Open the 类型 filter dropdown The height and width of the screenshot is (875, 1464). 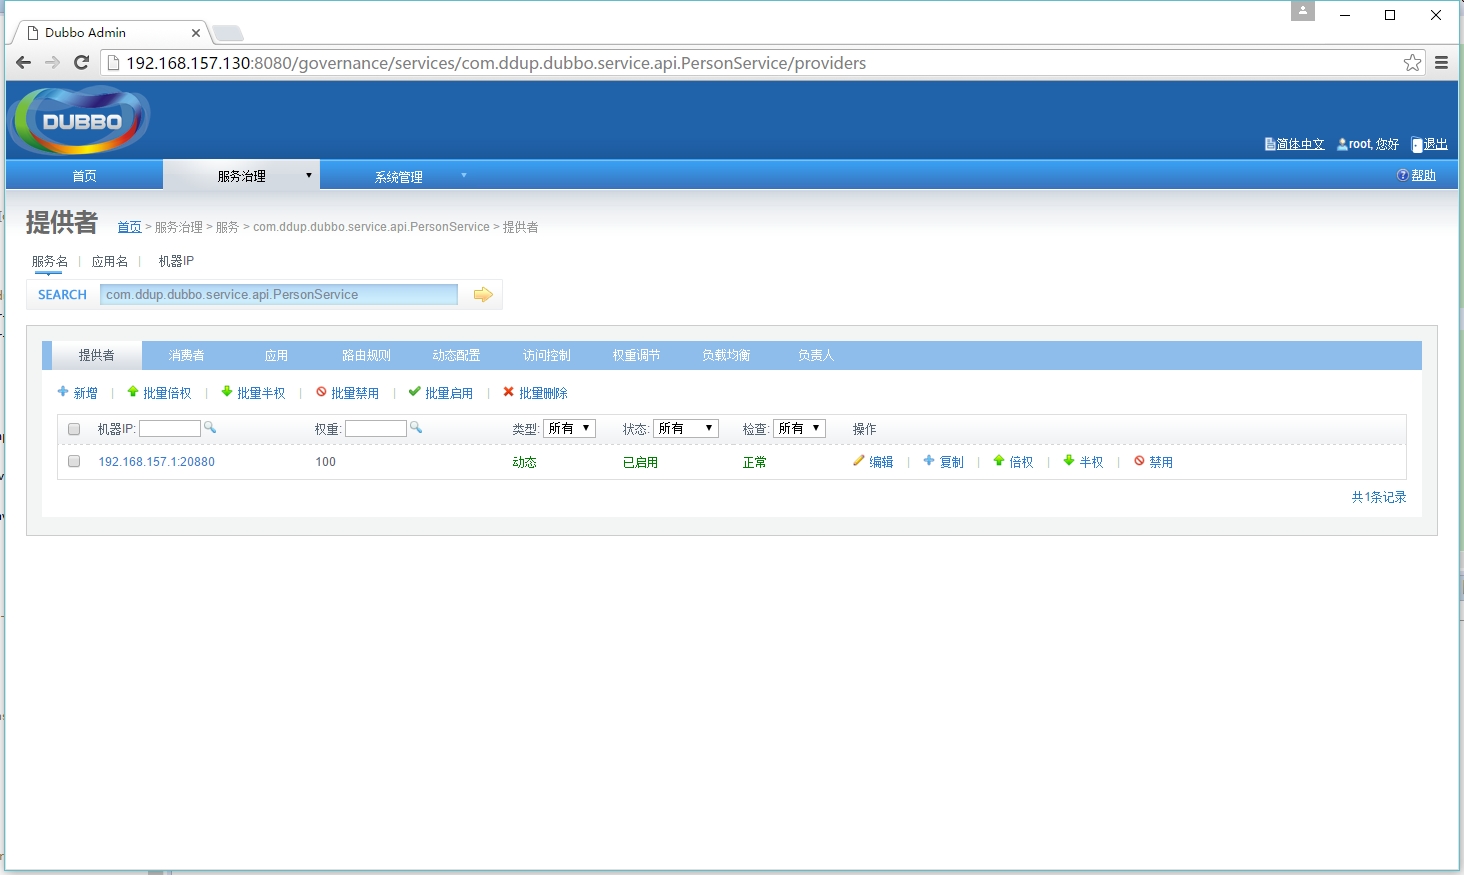570,428
